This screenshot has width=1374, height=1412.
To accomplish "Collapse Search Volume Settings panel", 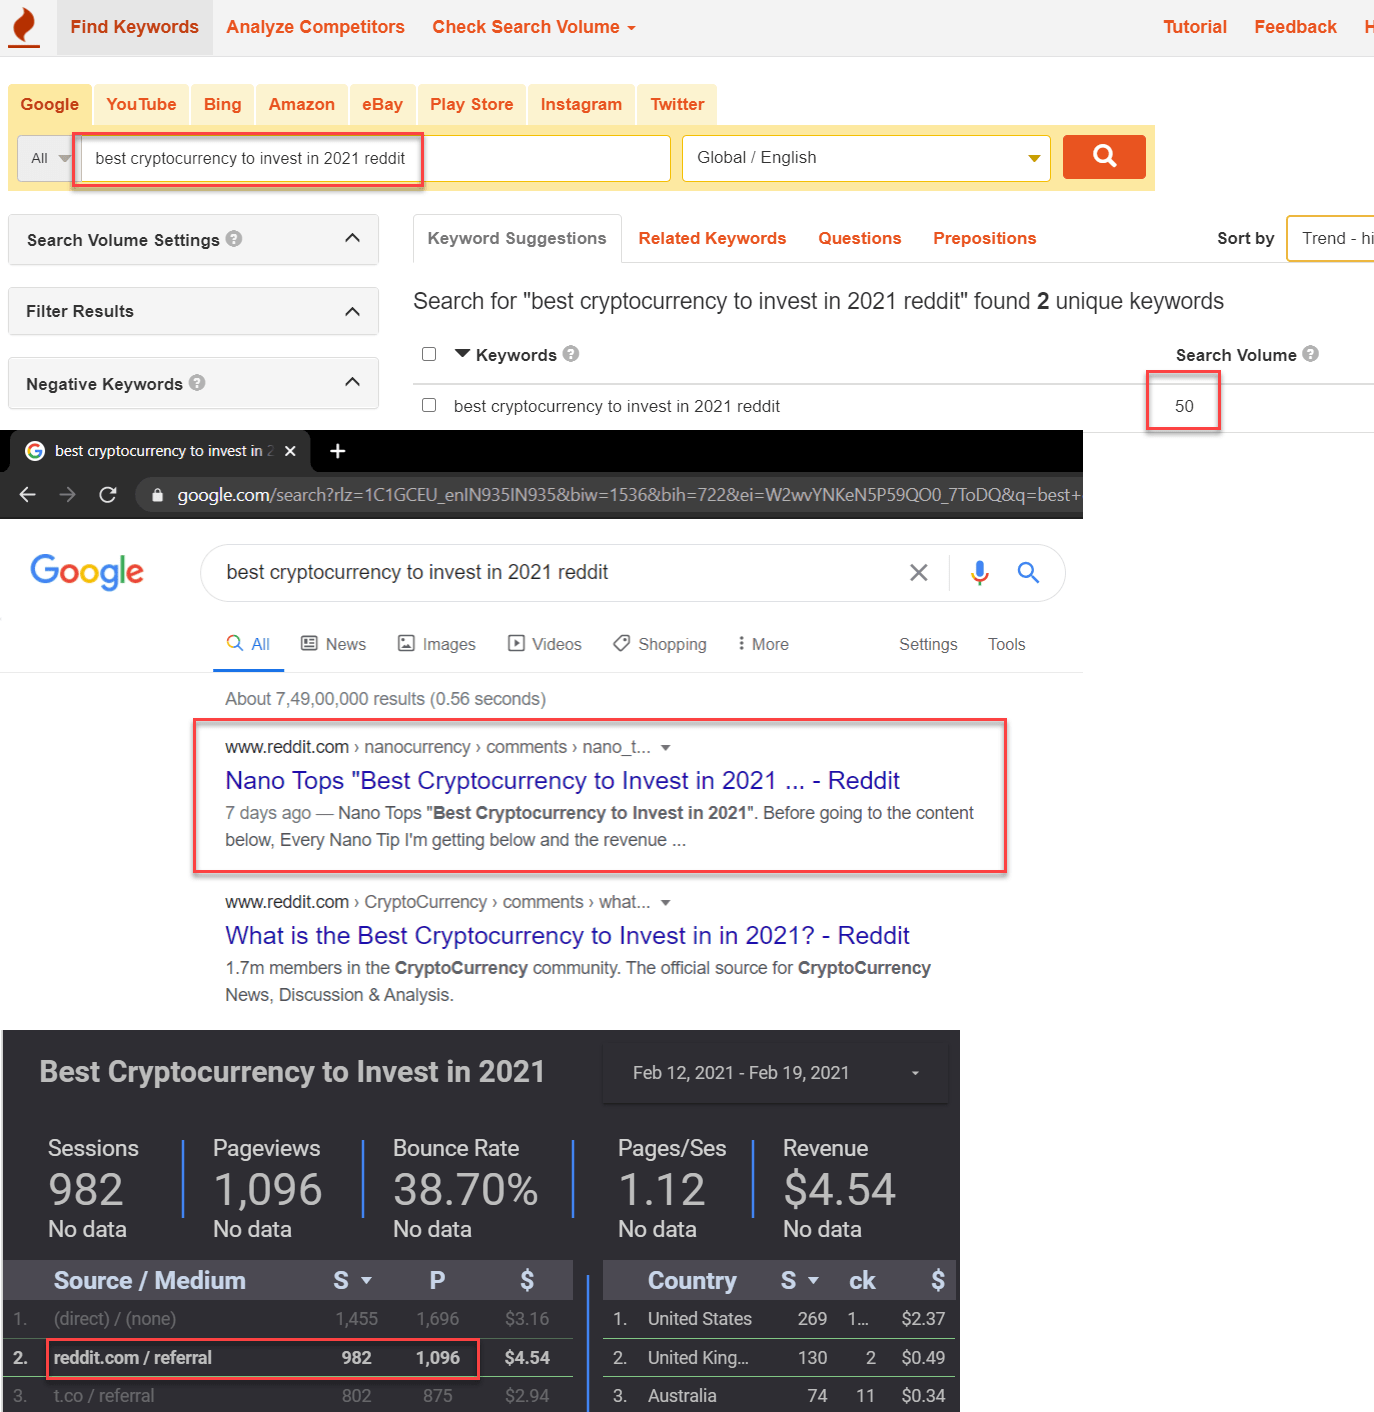I will coord(352,238).
